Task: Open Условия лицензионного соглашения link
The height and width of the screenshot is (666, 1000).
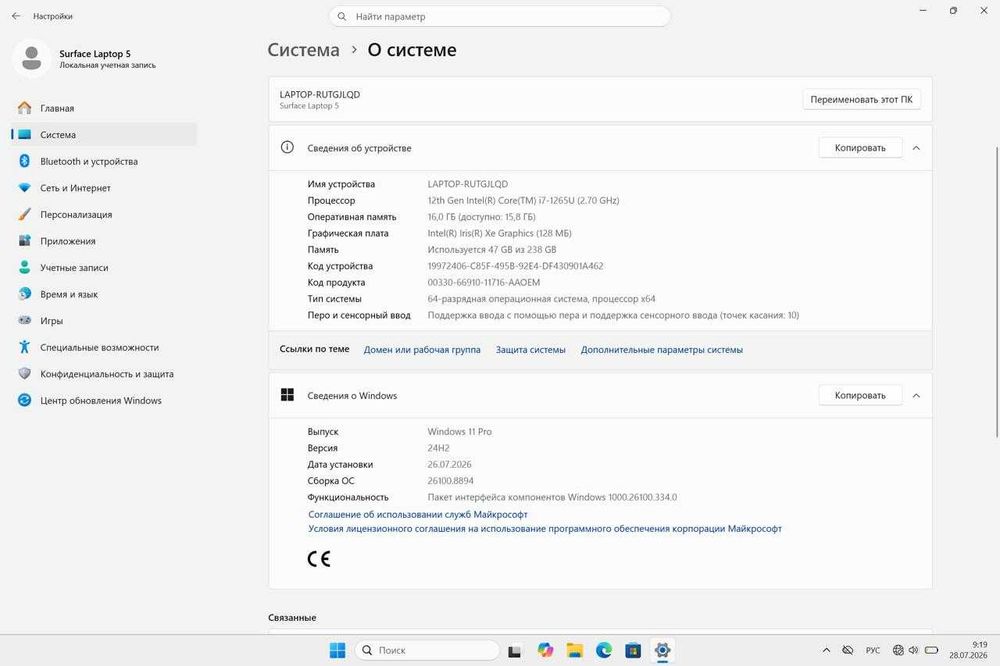Action: [x=545, y=528]
